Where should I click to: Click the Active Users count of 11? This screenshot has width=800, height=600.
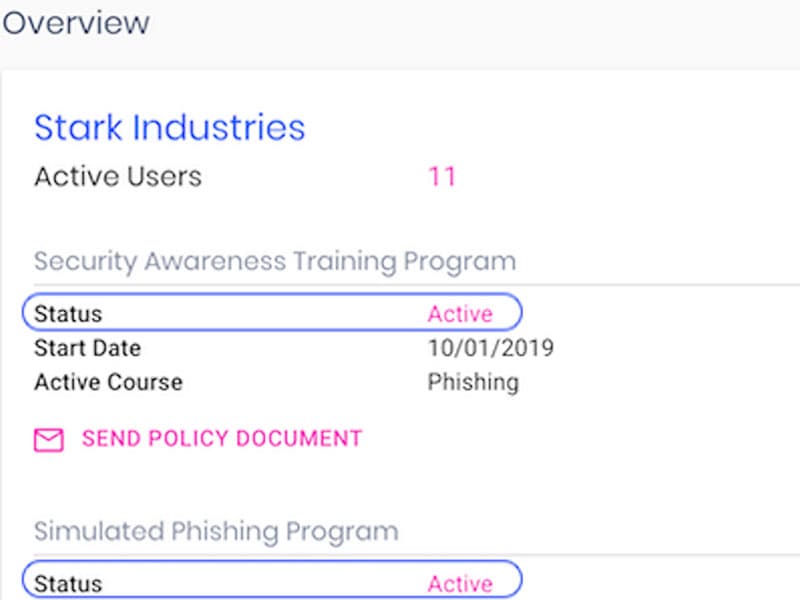tap(442, 178)
